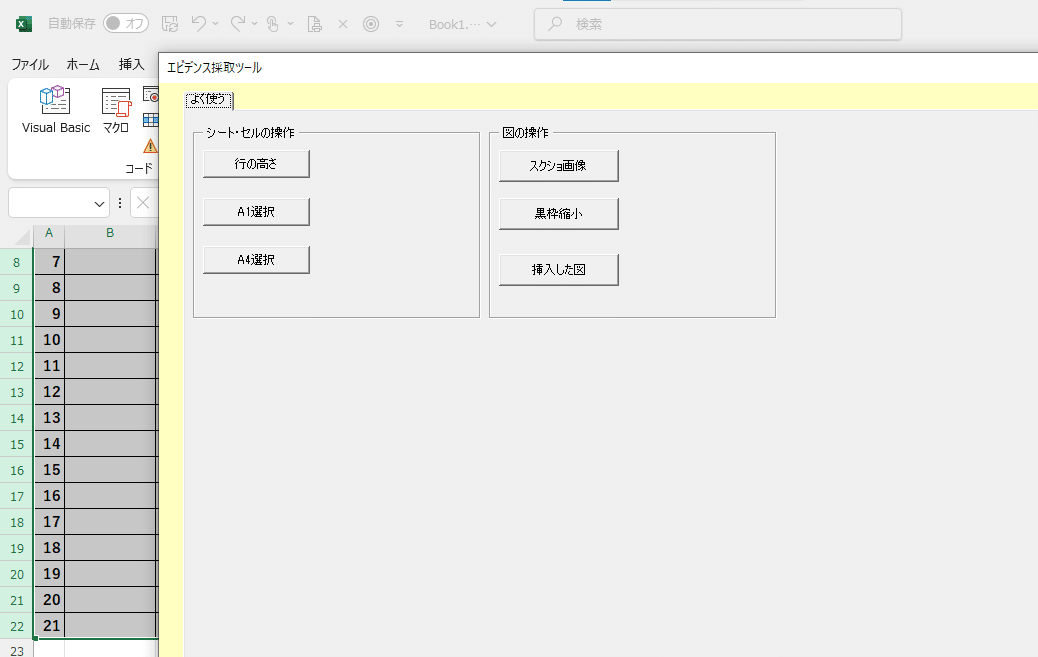
Task: Click the 行の高さ button
Action: pos(256,164)
